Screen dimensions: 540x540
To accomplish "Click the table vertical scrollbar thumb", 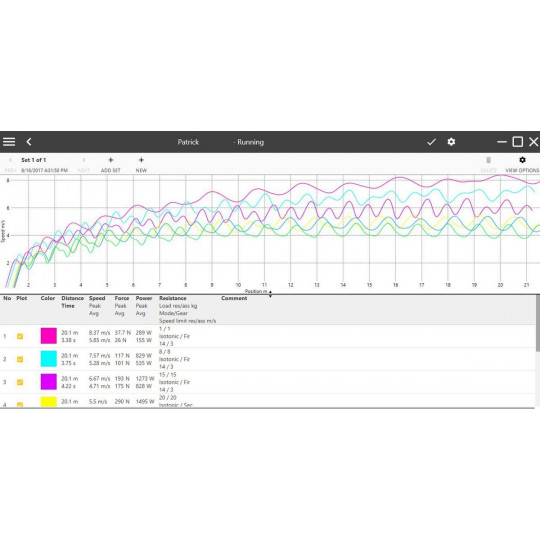I will 538,323.
